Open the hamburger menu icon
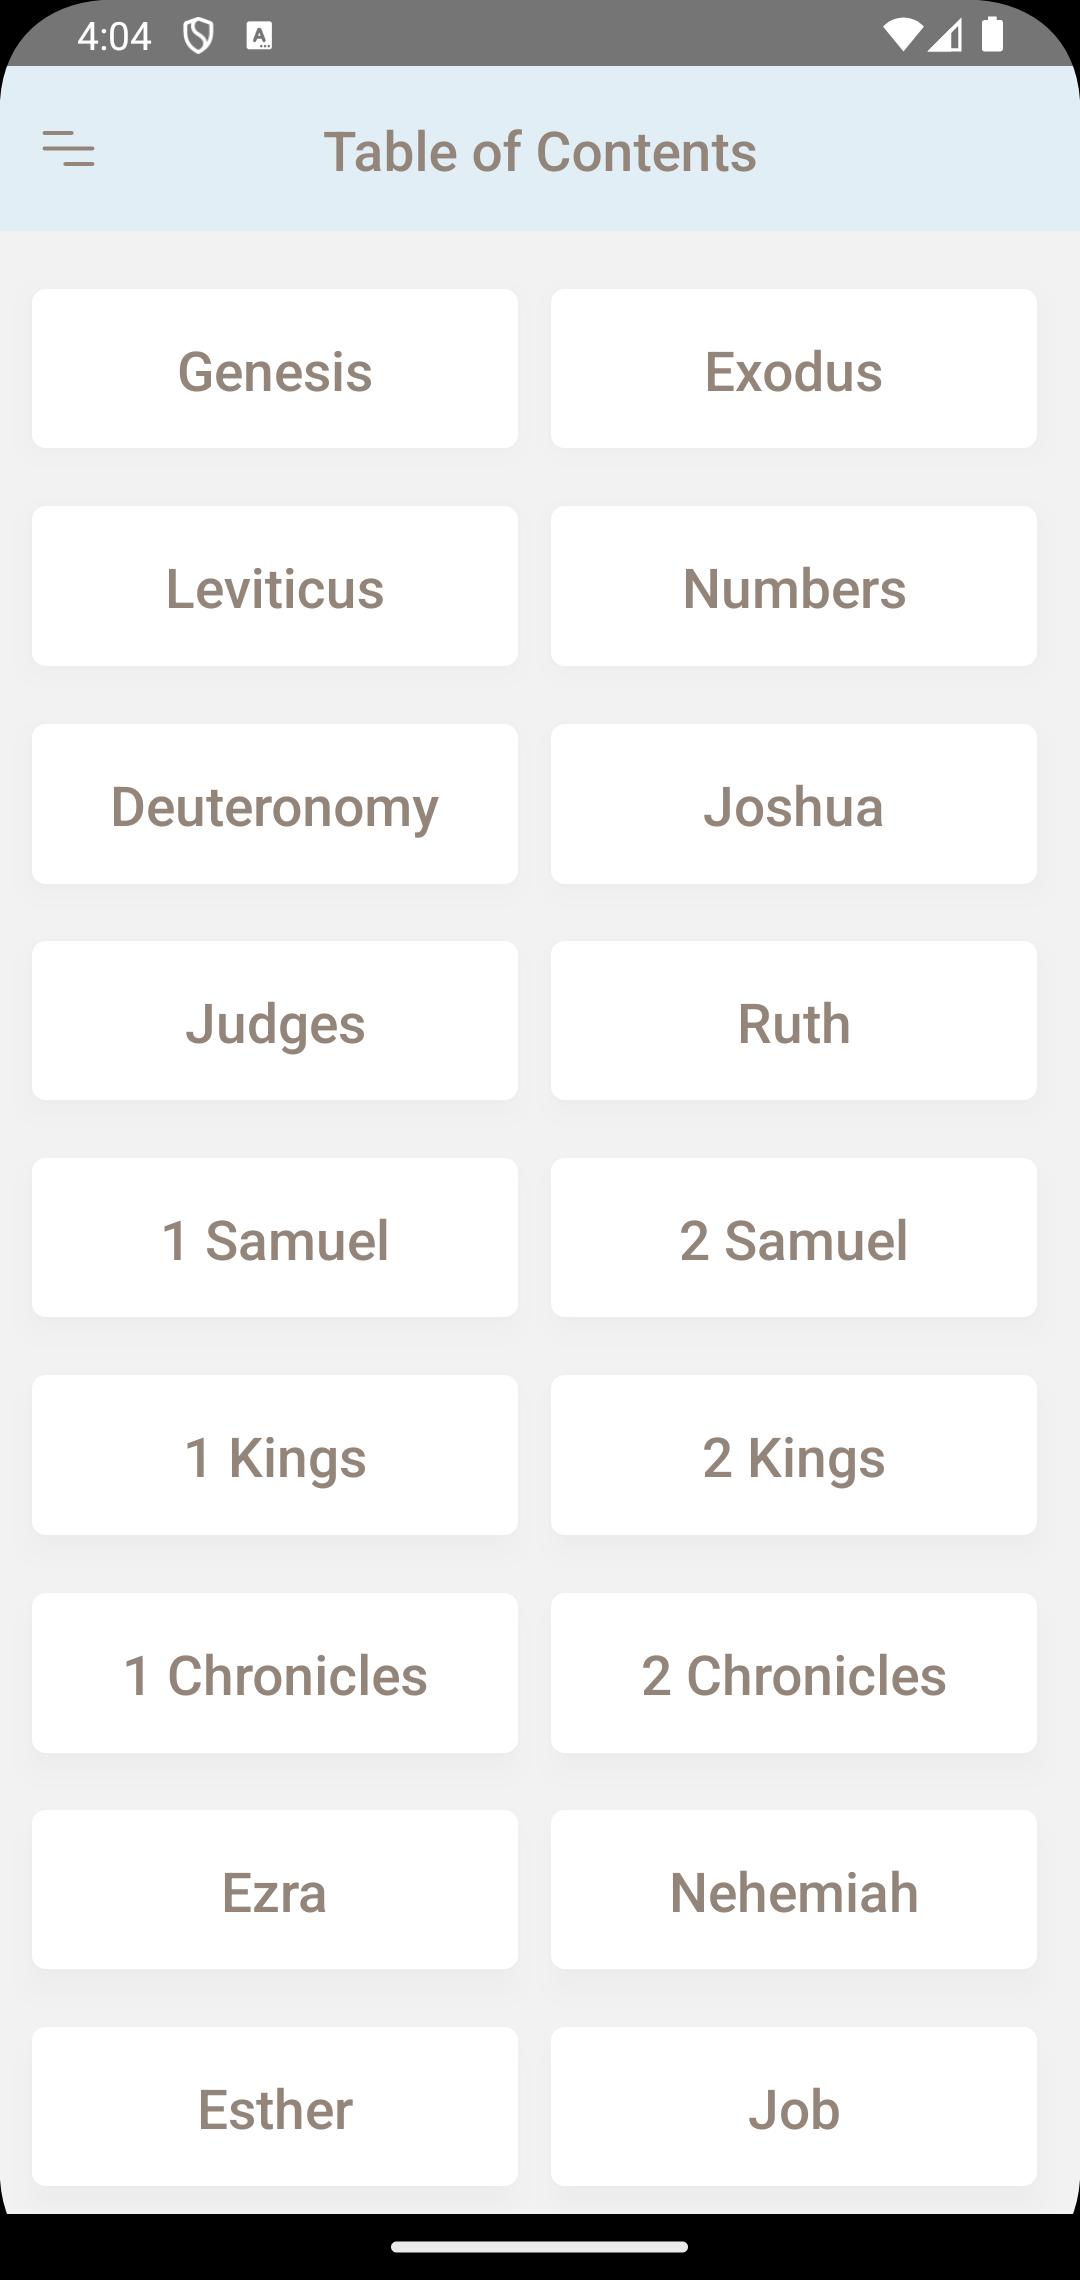This screenshot has height=2280, width=1080. click(68, 149)
